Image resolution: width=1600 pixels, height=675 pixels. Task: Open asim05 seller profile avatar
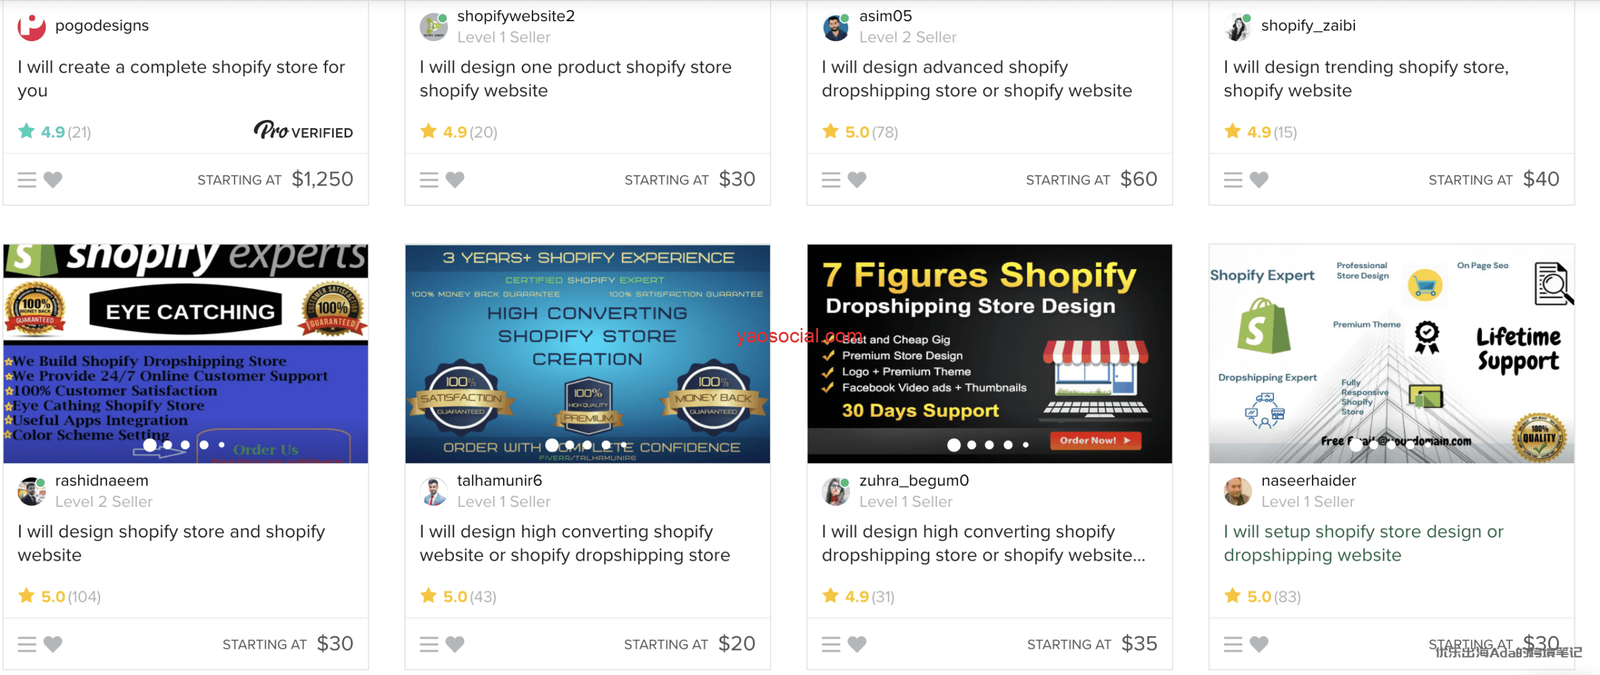(835, 27)
